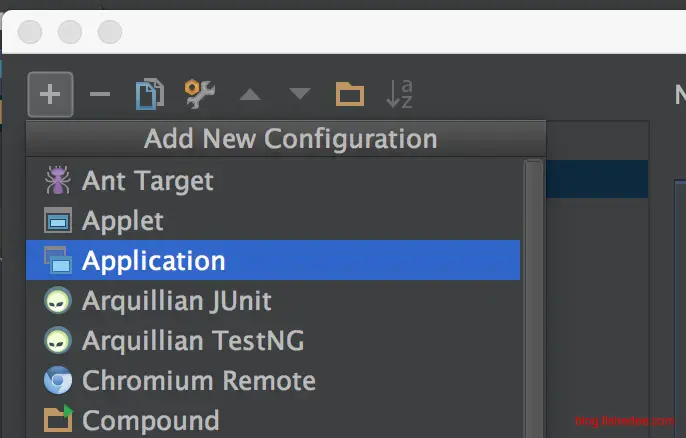Click the Ant Target ant icon
The height and width of the screenshot is (438, 686).
coord(58,181)
